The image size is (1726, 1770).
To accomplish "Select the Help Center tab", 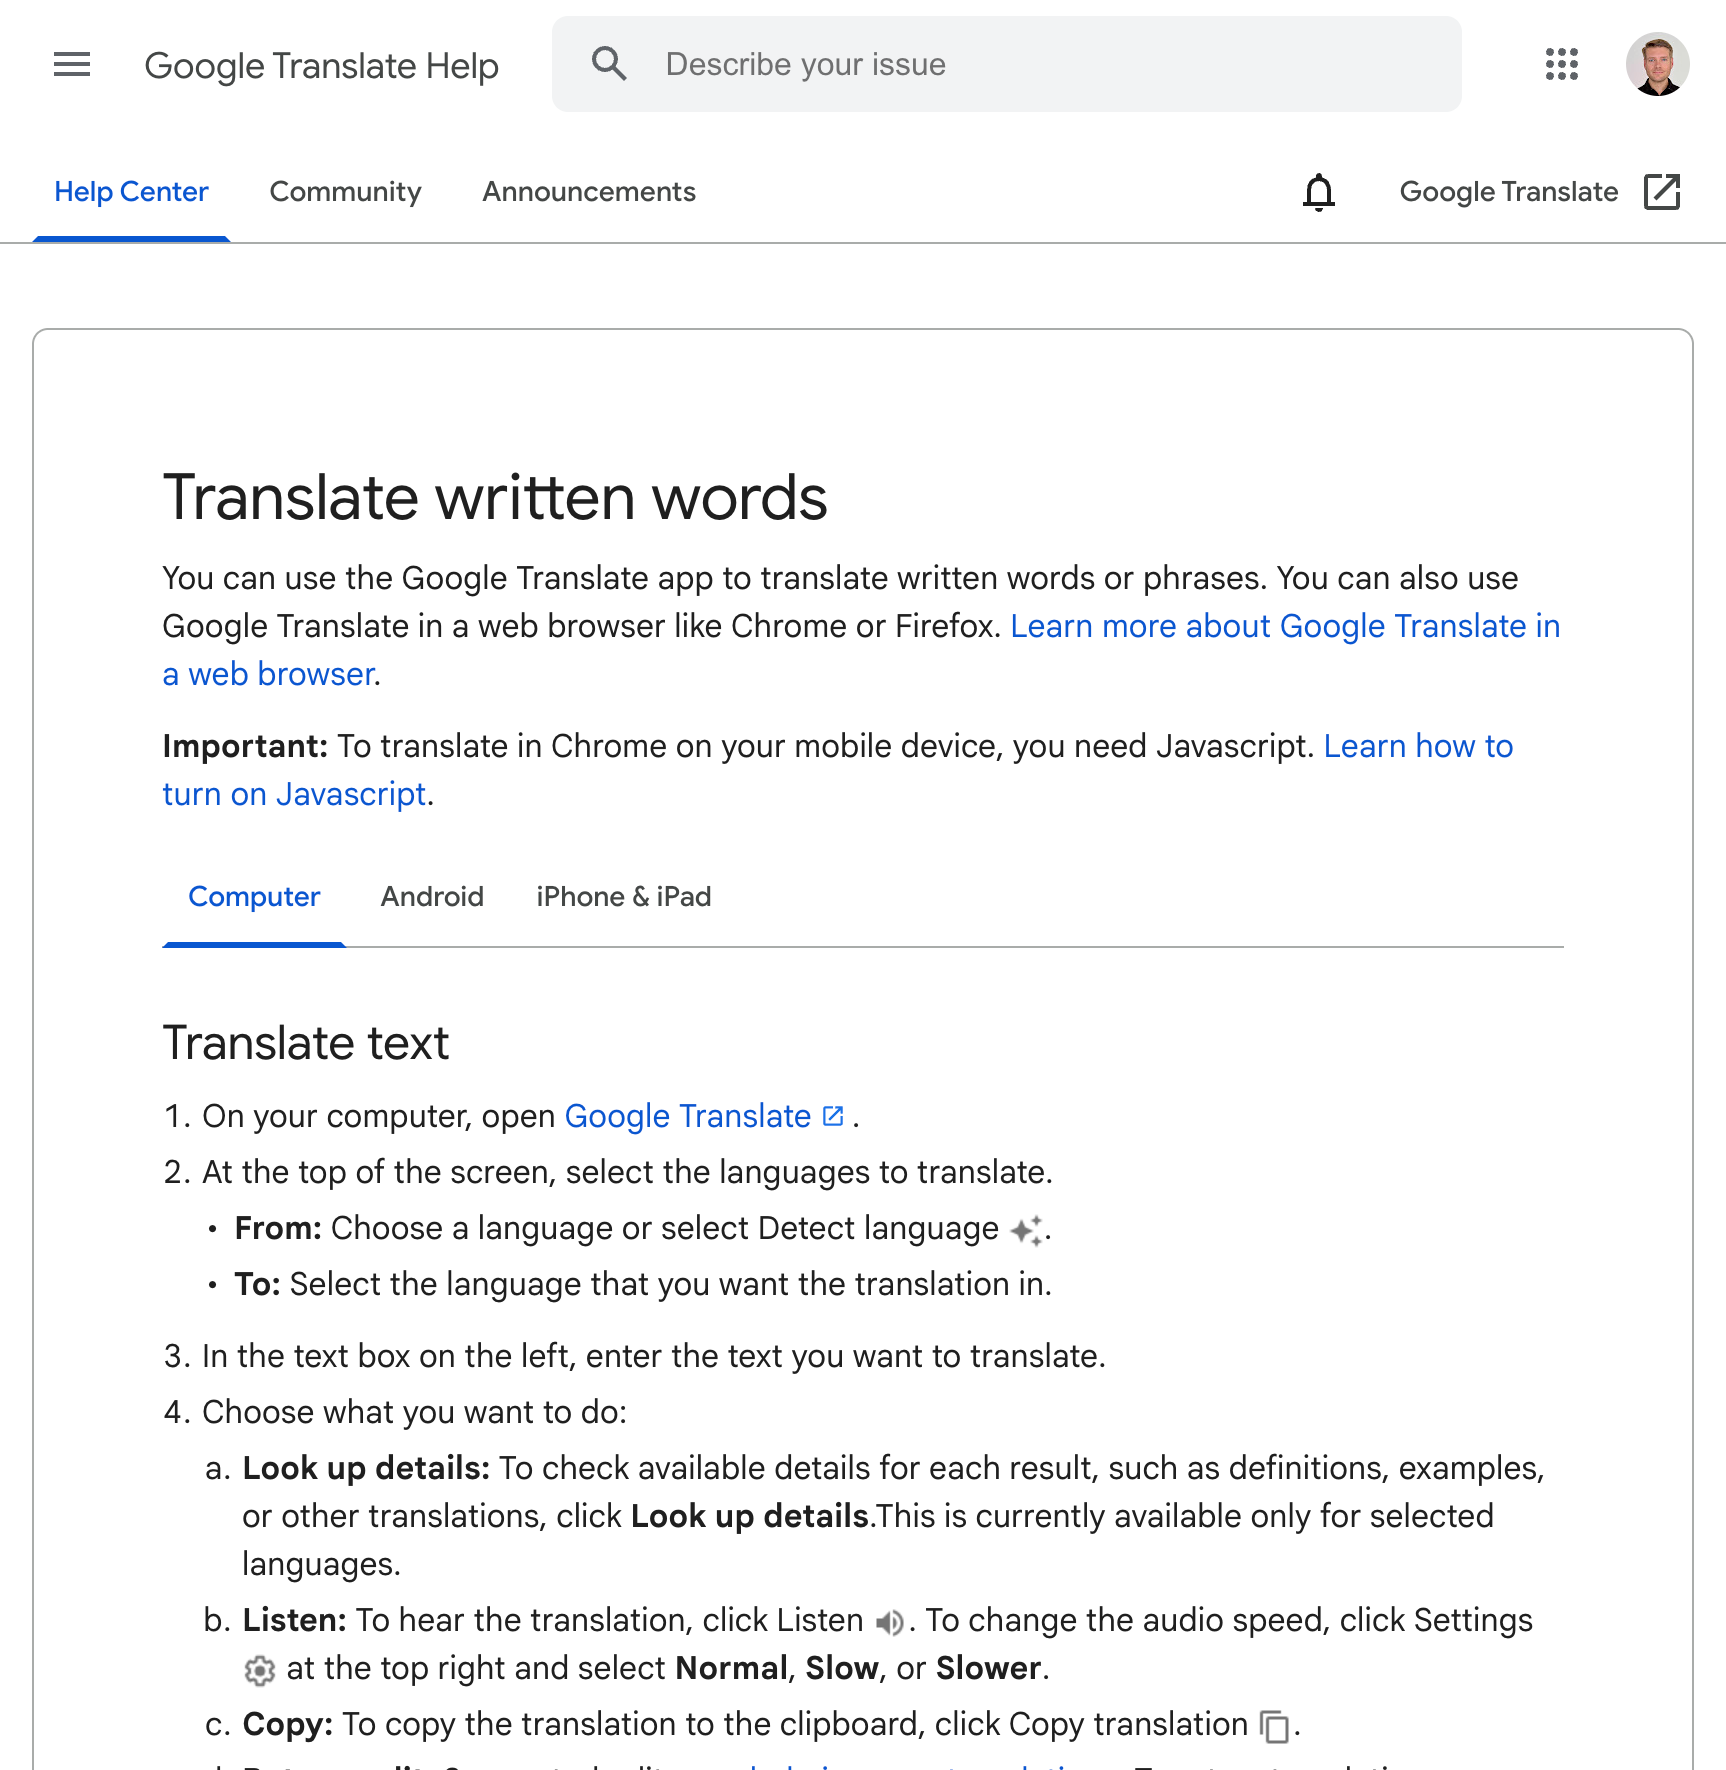I will pyautogui.click(x=131, y=192).
